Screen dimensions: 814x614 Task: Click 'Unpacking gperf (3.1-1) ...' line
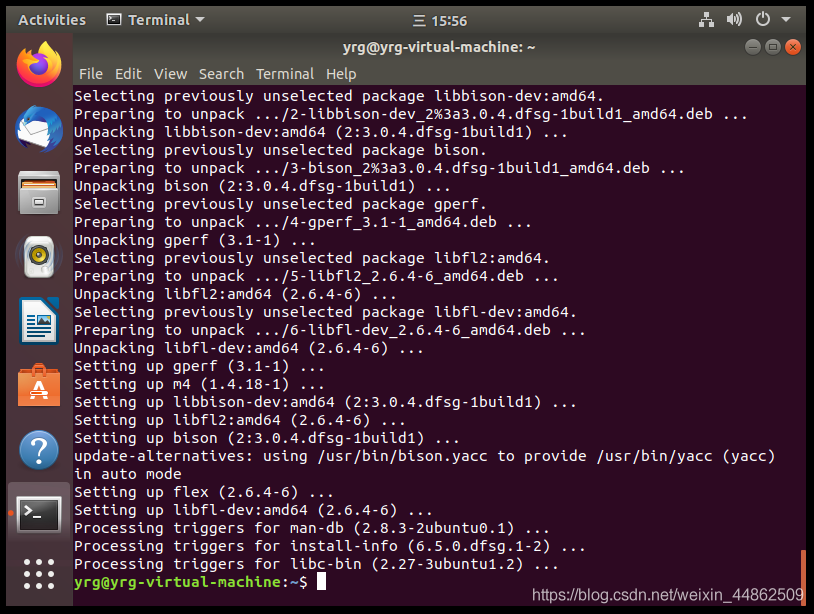(195, 240)
